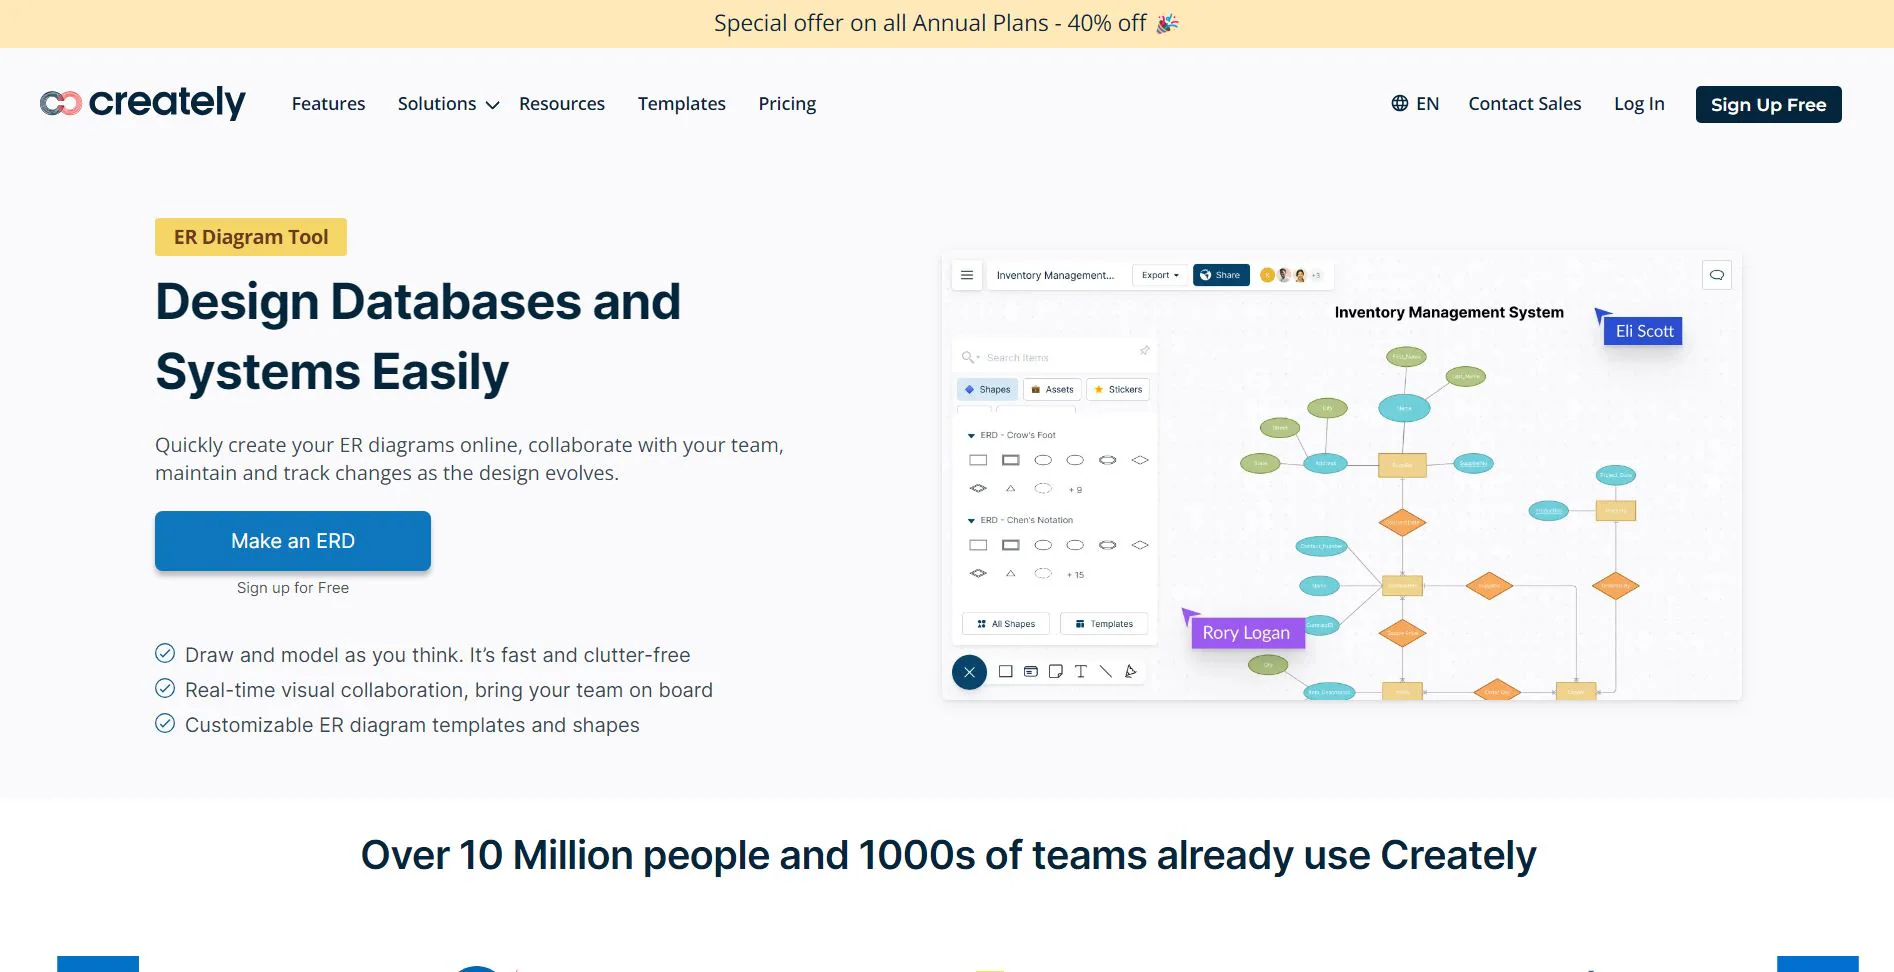Viewport: 1894px width, 972px height.
Task: Click the Make an ERD button
Action: (293, 541)
